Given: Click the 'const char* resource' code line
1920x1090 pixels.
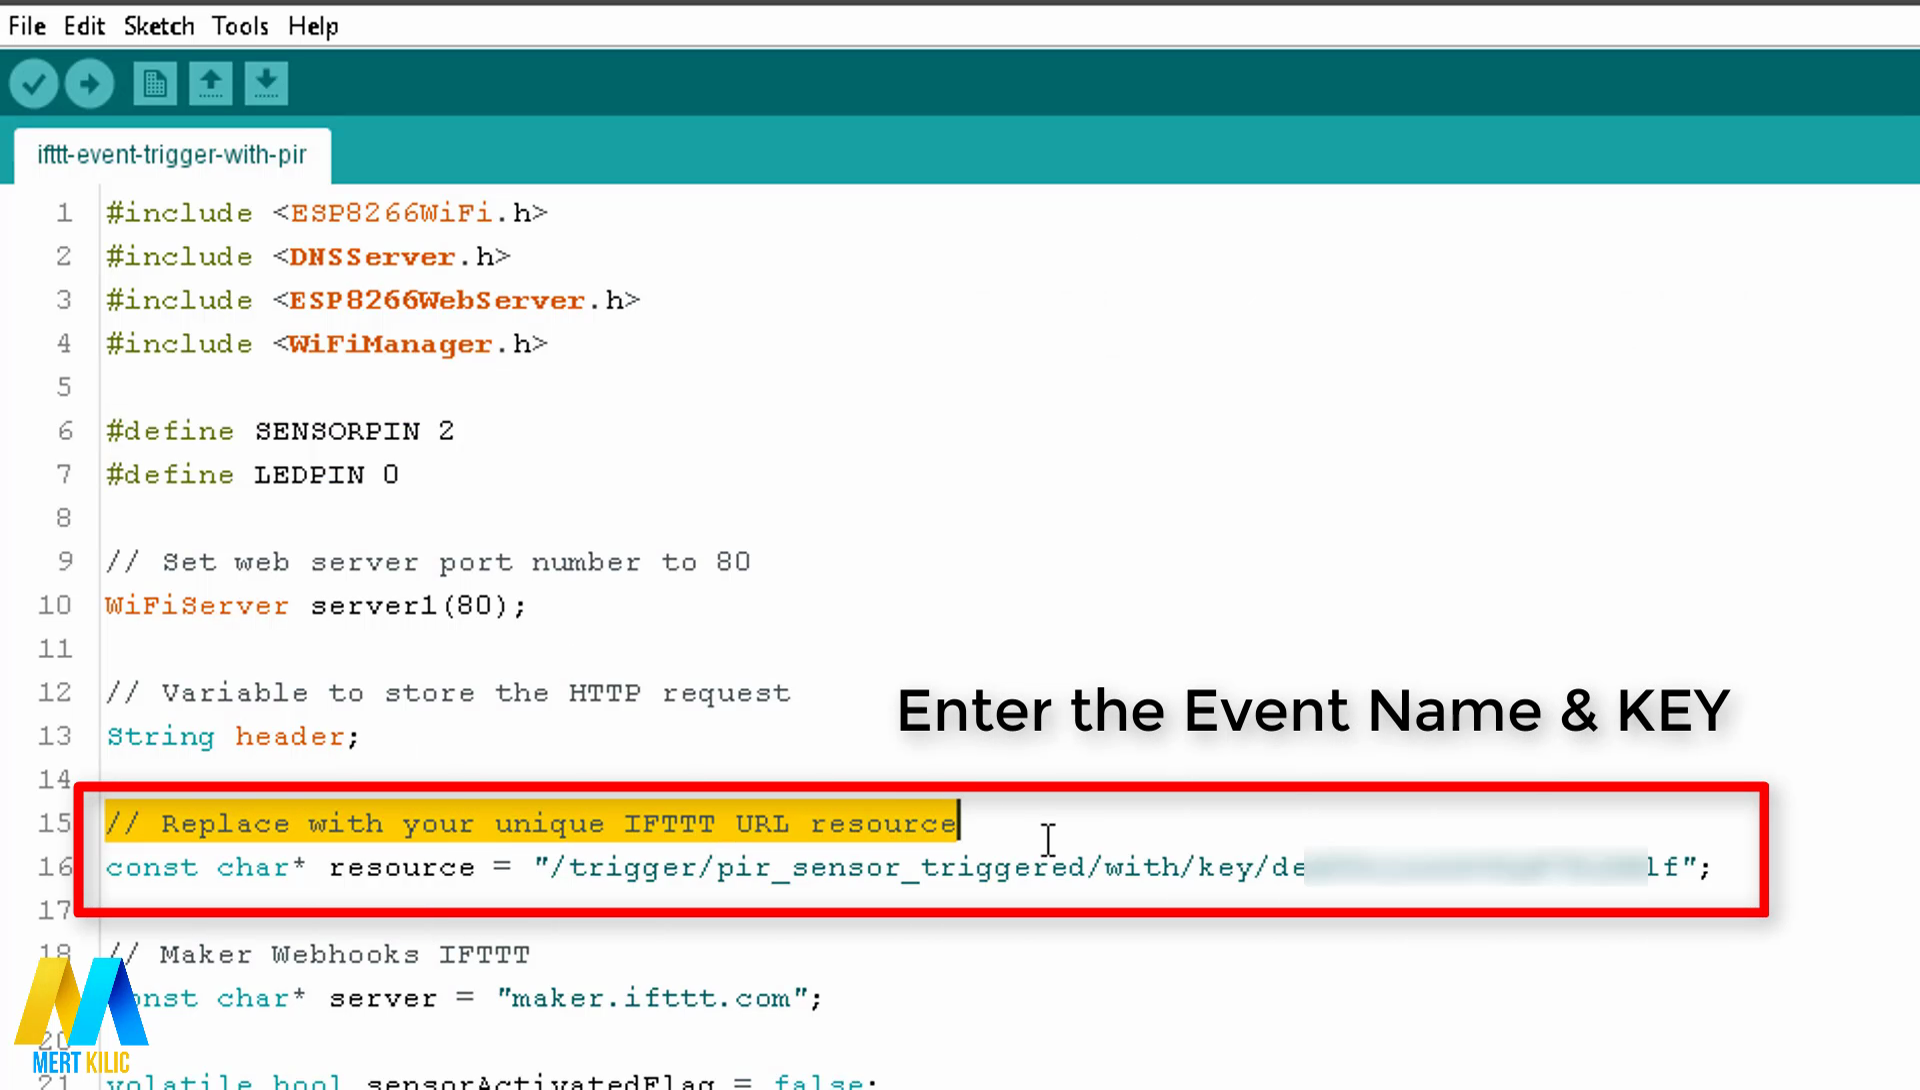Looking at the screenshot, I should coord(908,868).
